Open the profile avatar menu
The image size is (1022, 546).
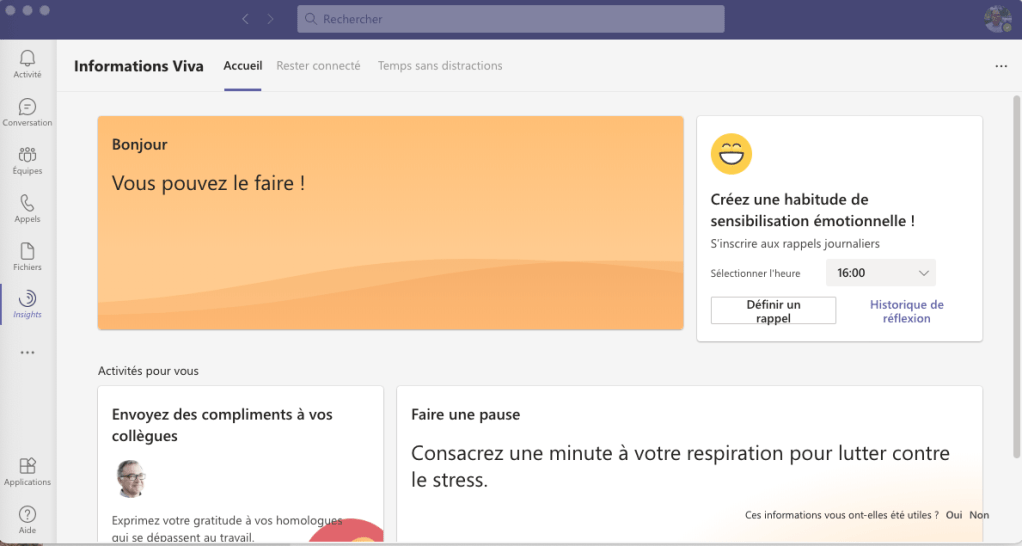(x=997, y=19)
